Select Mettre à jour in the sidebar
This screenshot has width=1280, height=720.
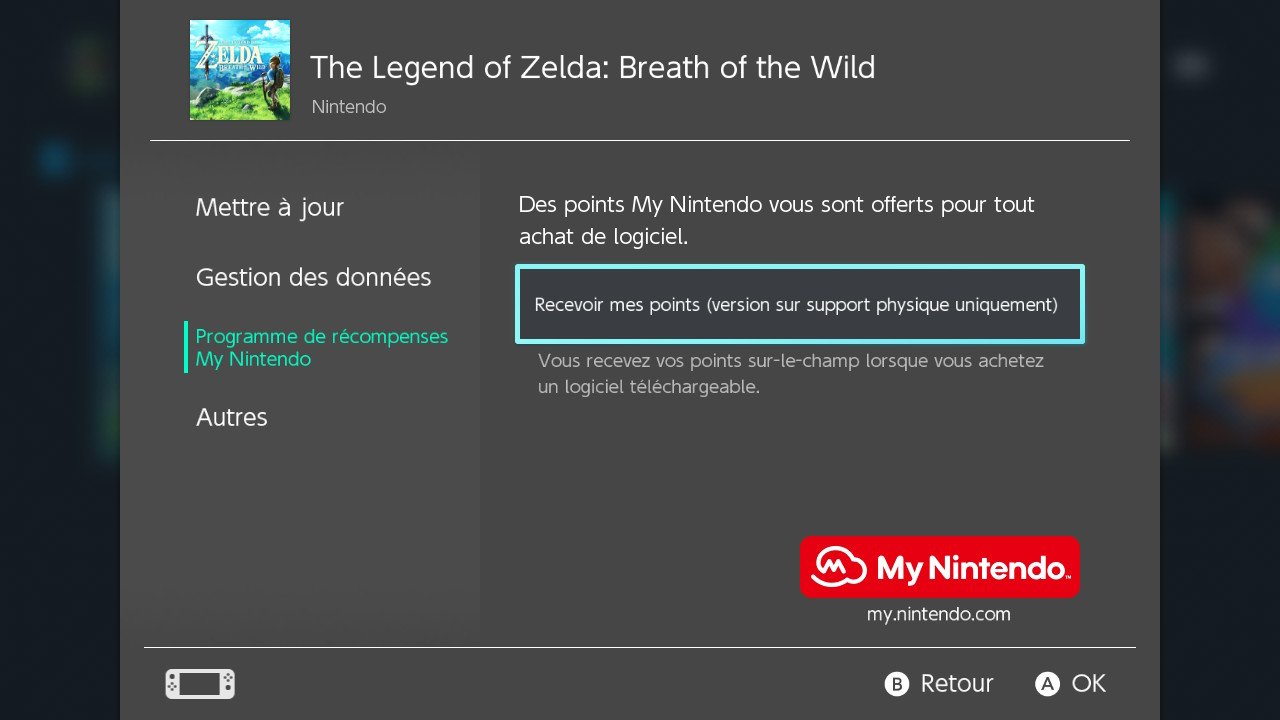pyautogui.click(x=270, y=208)
